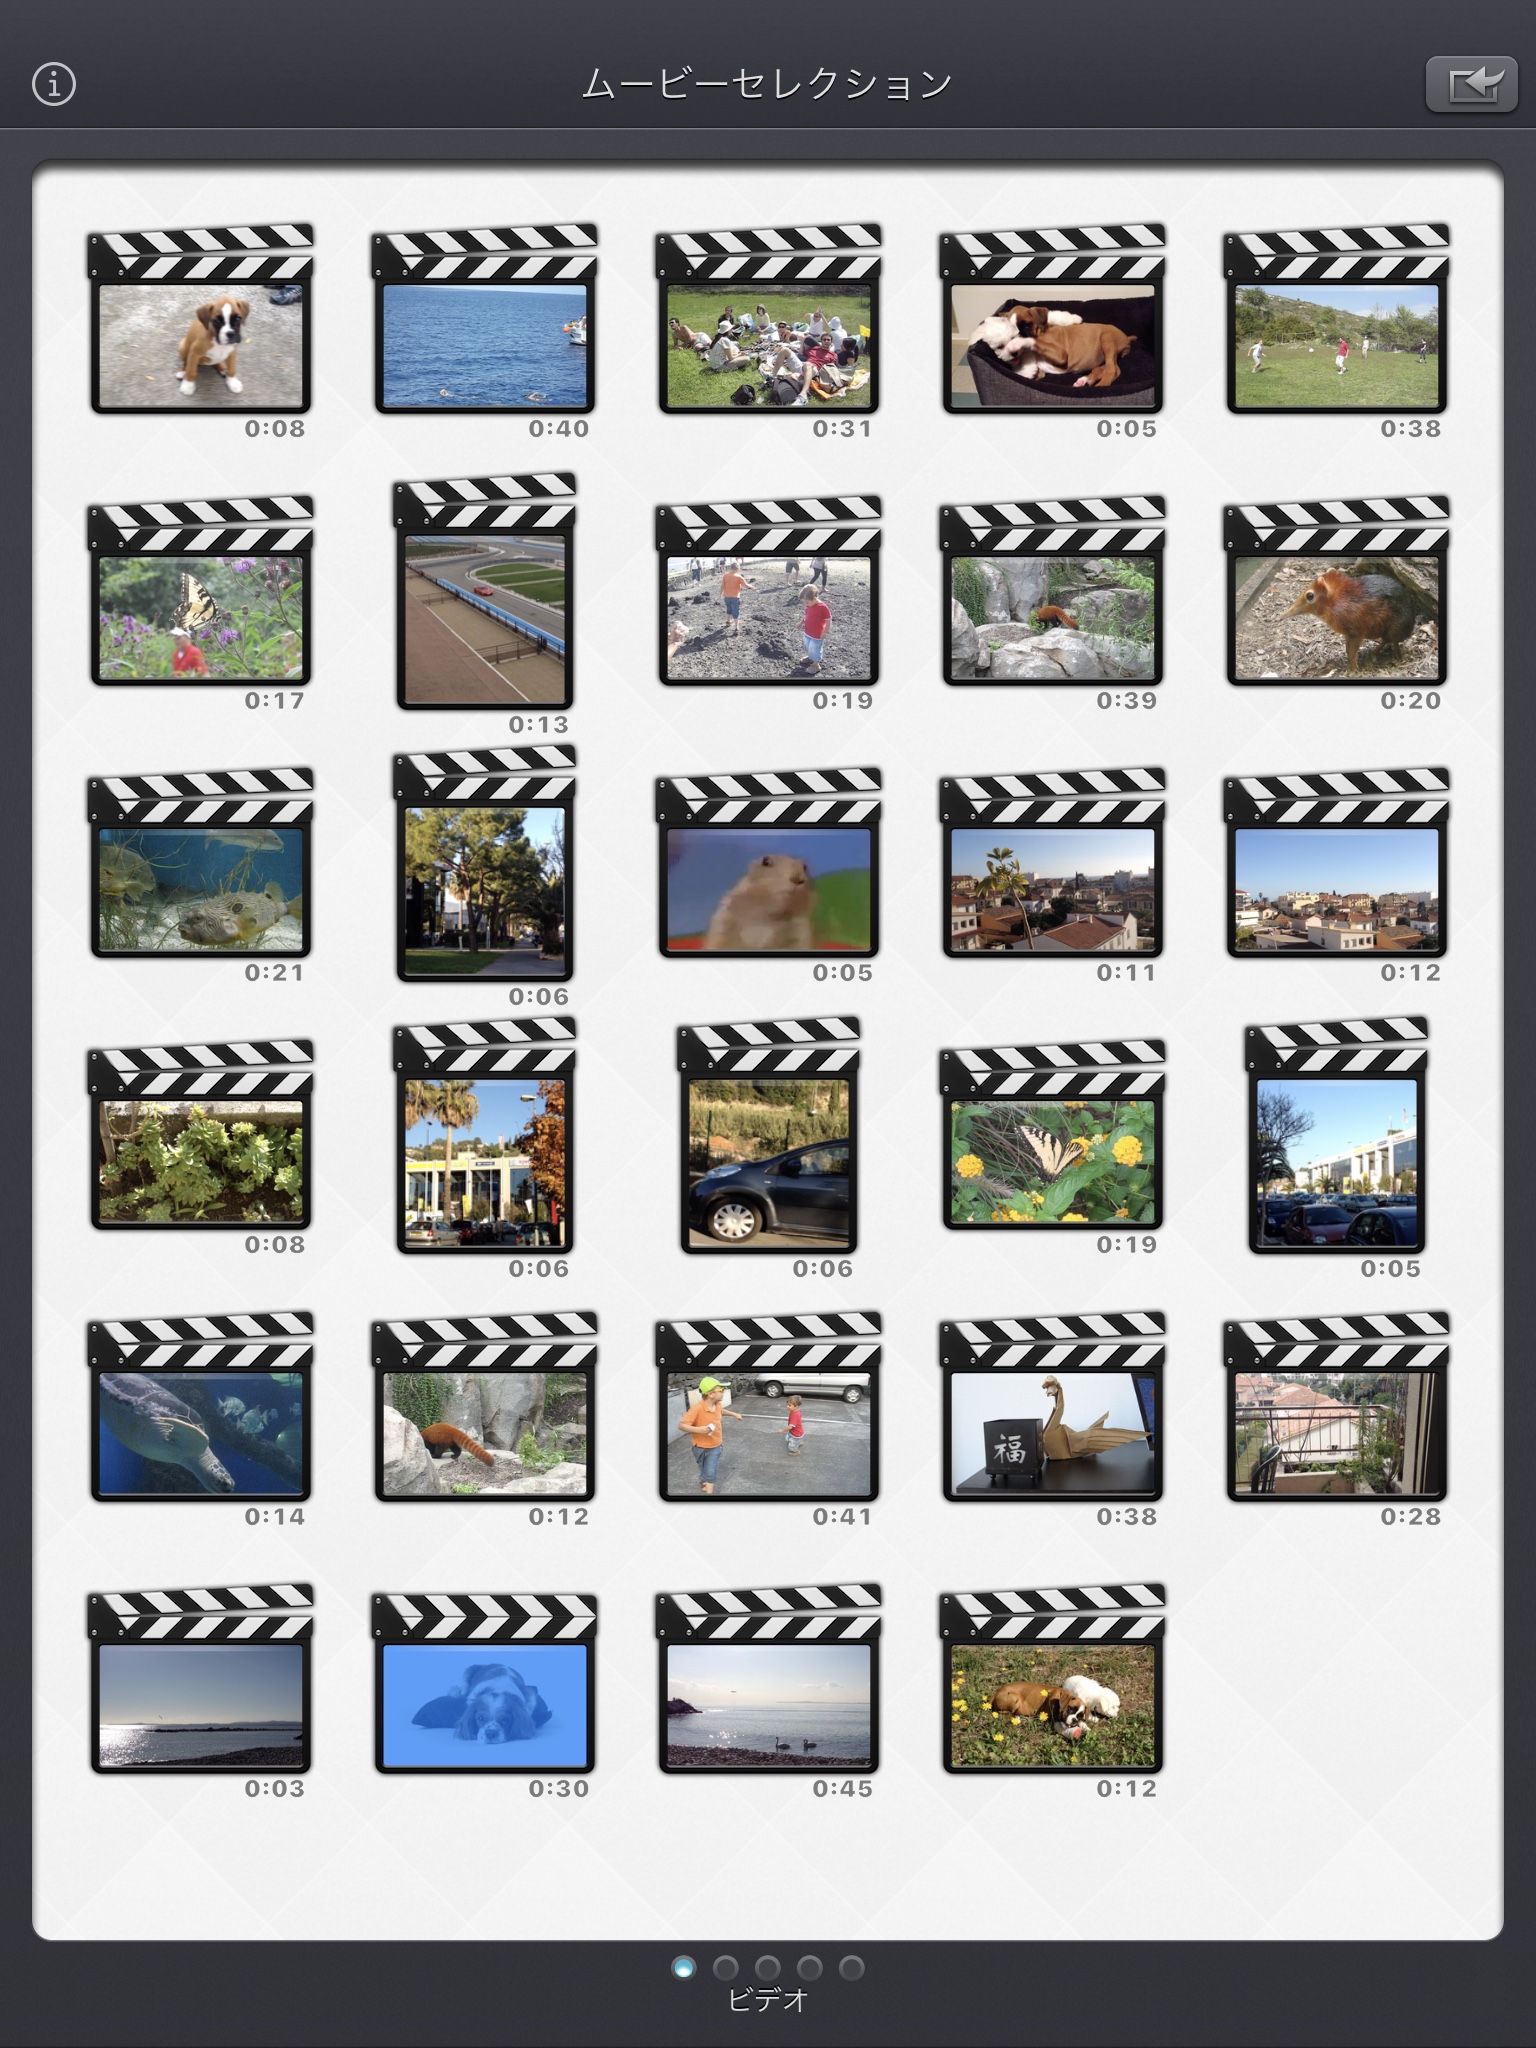The width and height of the screenshot is (1536, 2048).
Task: Select the kids on beach clip 0:19
Action: (769, 591)
